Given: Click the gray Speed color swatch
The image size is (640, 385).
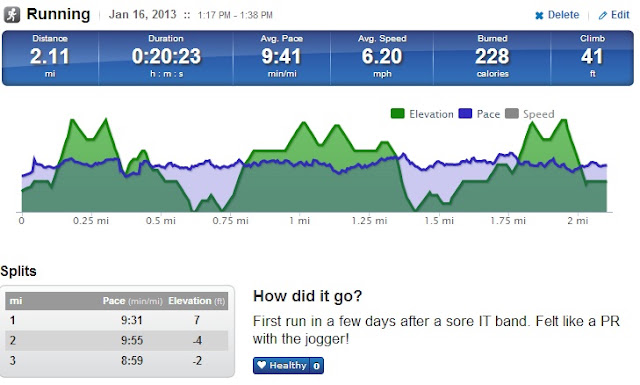Looking at the screenshot, I should coord(512,113).
